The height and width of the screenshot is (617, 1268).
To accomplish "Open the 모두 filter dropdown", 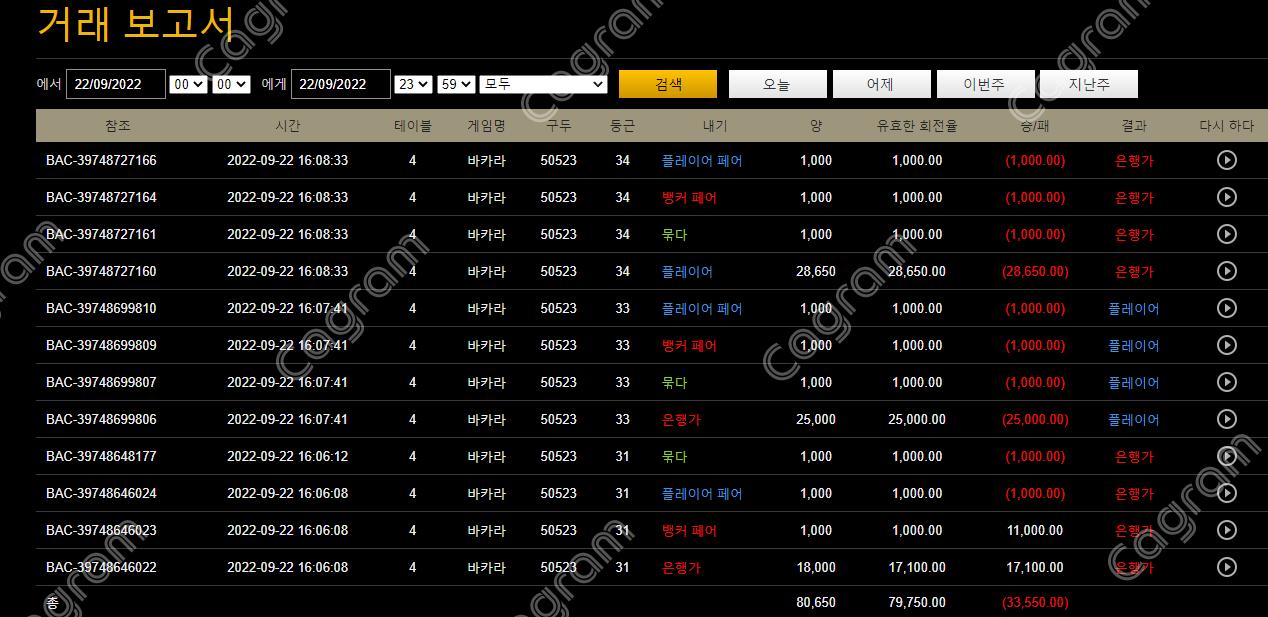I will point(543,84).
